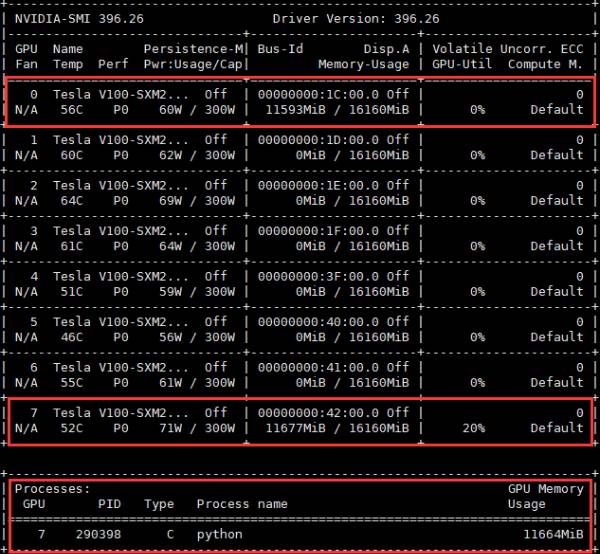Screen dimensions: 600x554
Task: Select process memory usage 11664MiB
Action: tap(553, 534)
